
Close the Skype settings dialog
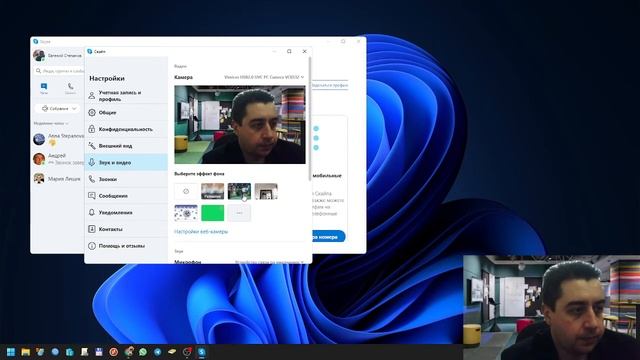[x=304, y=51]
